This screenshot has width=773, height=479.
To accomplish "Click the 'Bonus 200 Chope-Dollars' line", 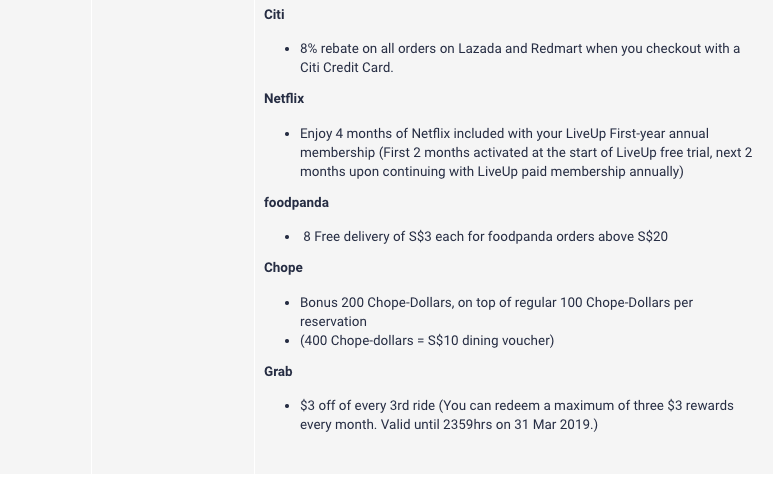I will (496, 302).
